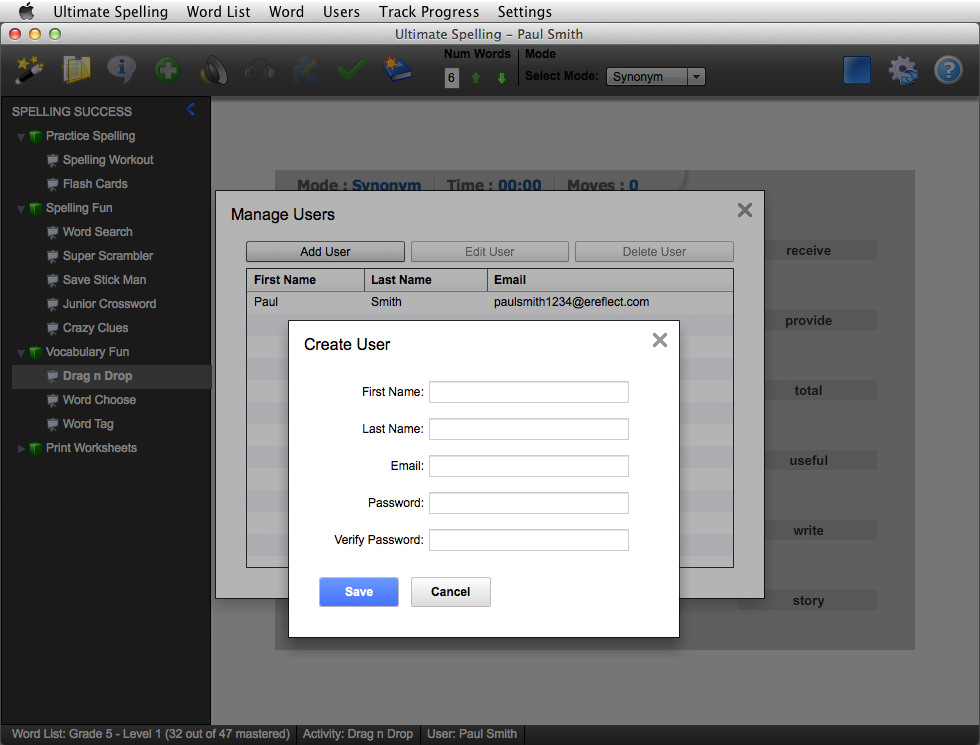Click the yellow folder word list icon
Viewport: 980px width, 745px height.
pyautogui.click(x=76, y=70)
